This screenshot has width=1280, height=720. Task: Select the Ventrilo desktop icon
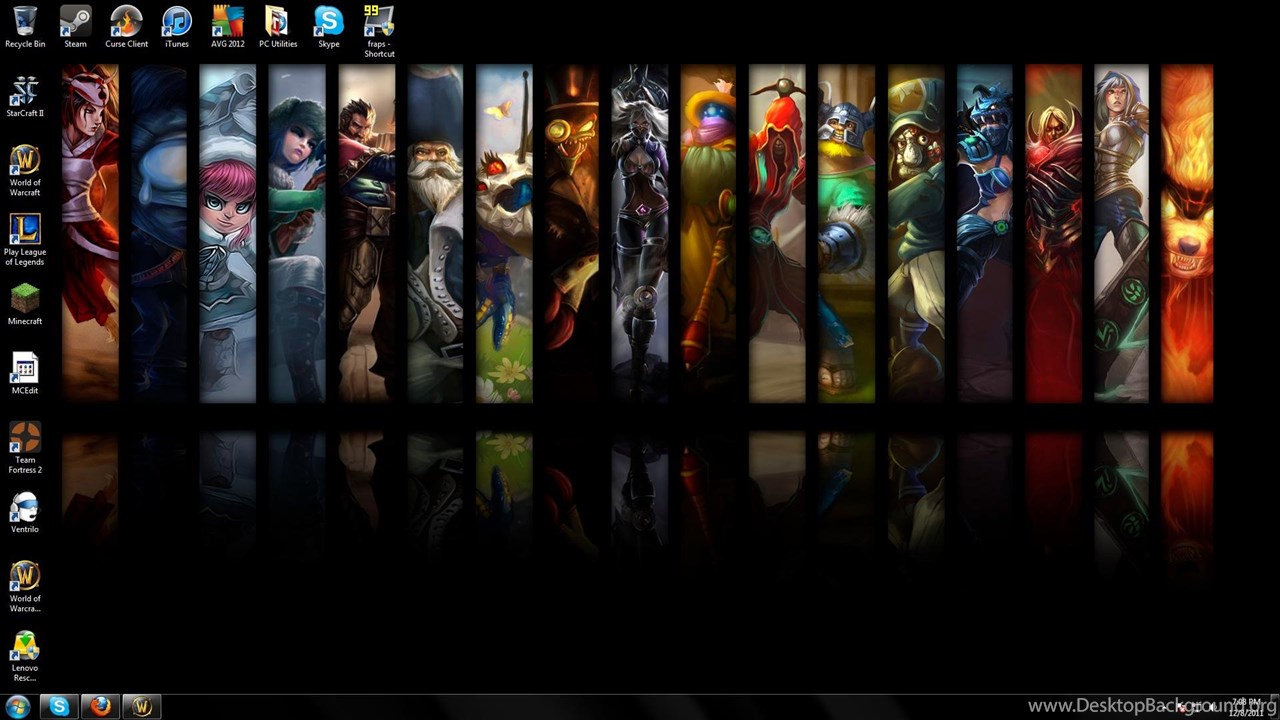pyautogui.click(x=25, y=506)
